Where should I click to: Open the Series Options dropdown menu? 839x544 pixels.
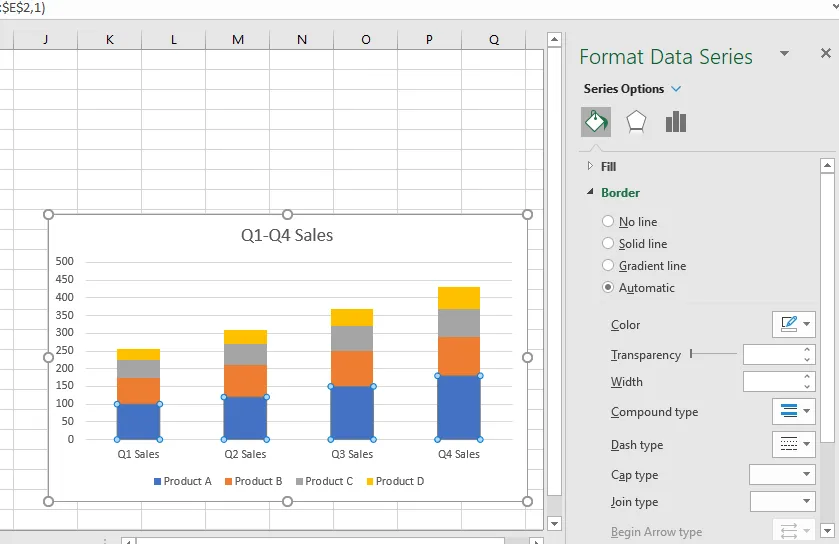pos(677,89)
